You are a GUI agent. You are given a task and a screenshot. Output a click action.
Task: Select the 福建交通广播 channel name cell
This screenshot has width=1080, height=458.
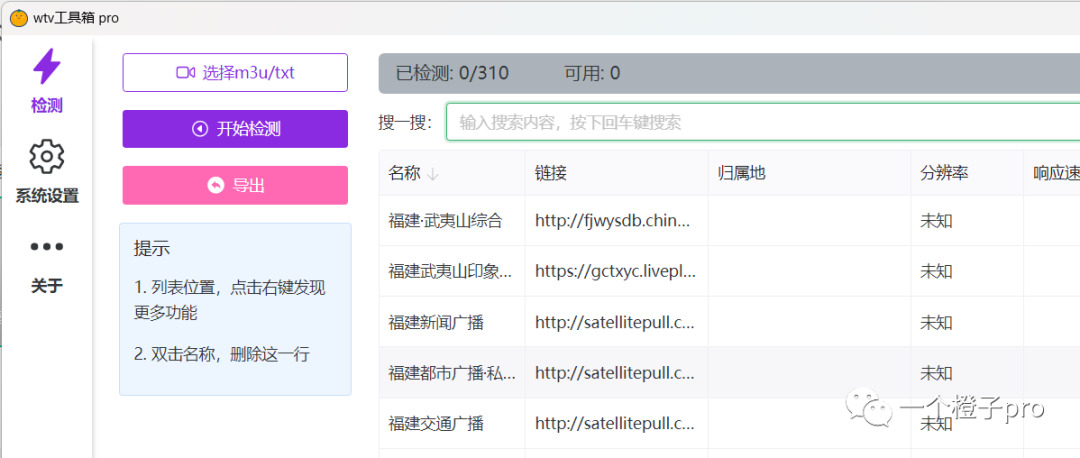tap(436, 424)
